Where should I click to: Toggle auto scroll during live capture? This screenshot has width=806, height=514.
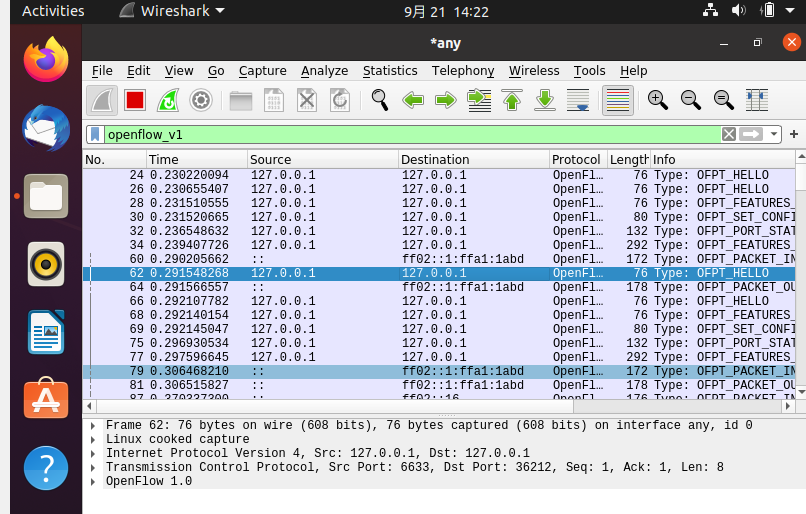578,100
